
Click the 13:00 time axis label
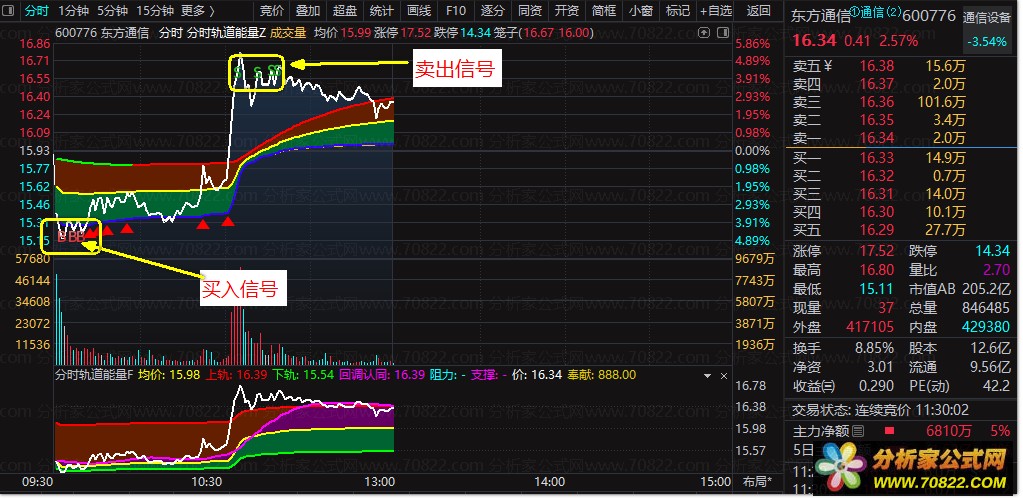click(380, 482)
